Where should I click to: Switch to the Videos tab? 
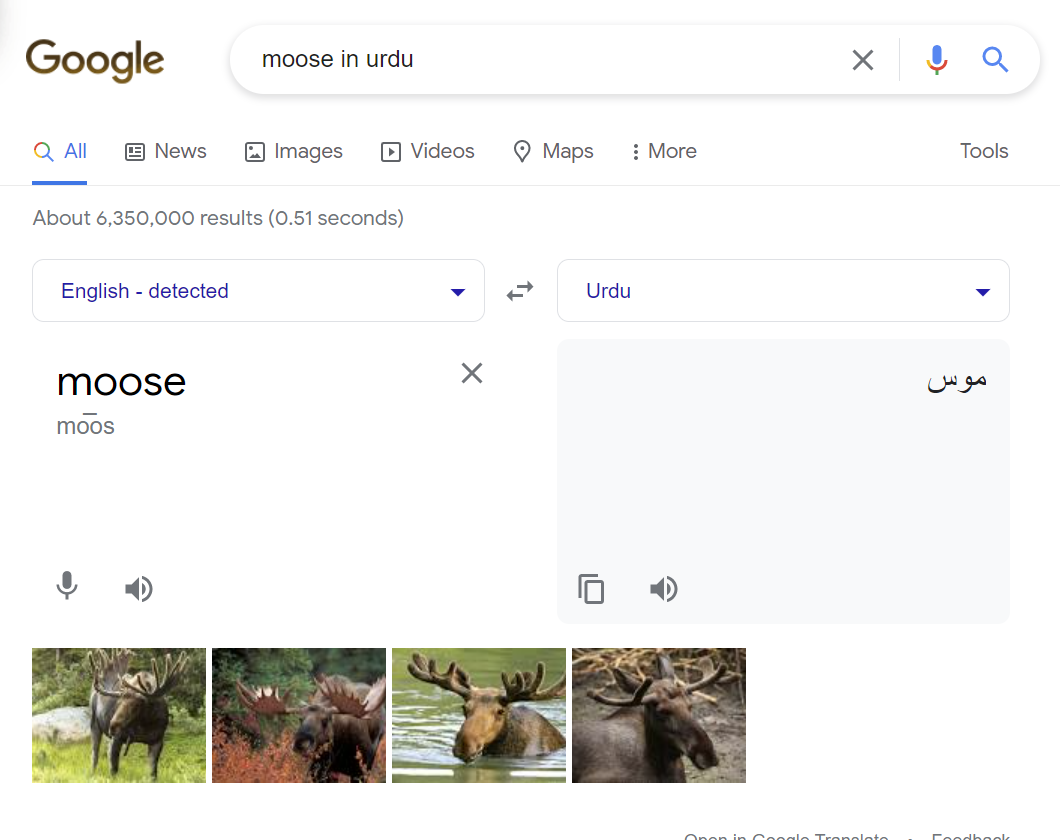(427, 151)
